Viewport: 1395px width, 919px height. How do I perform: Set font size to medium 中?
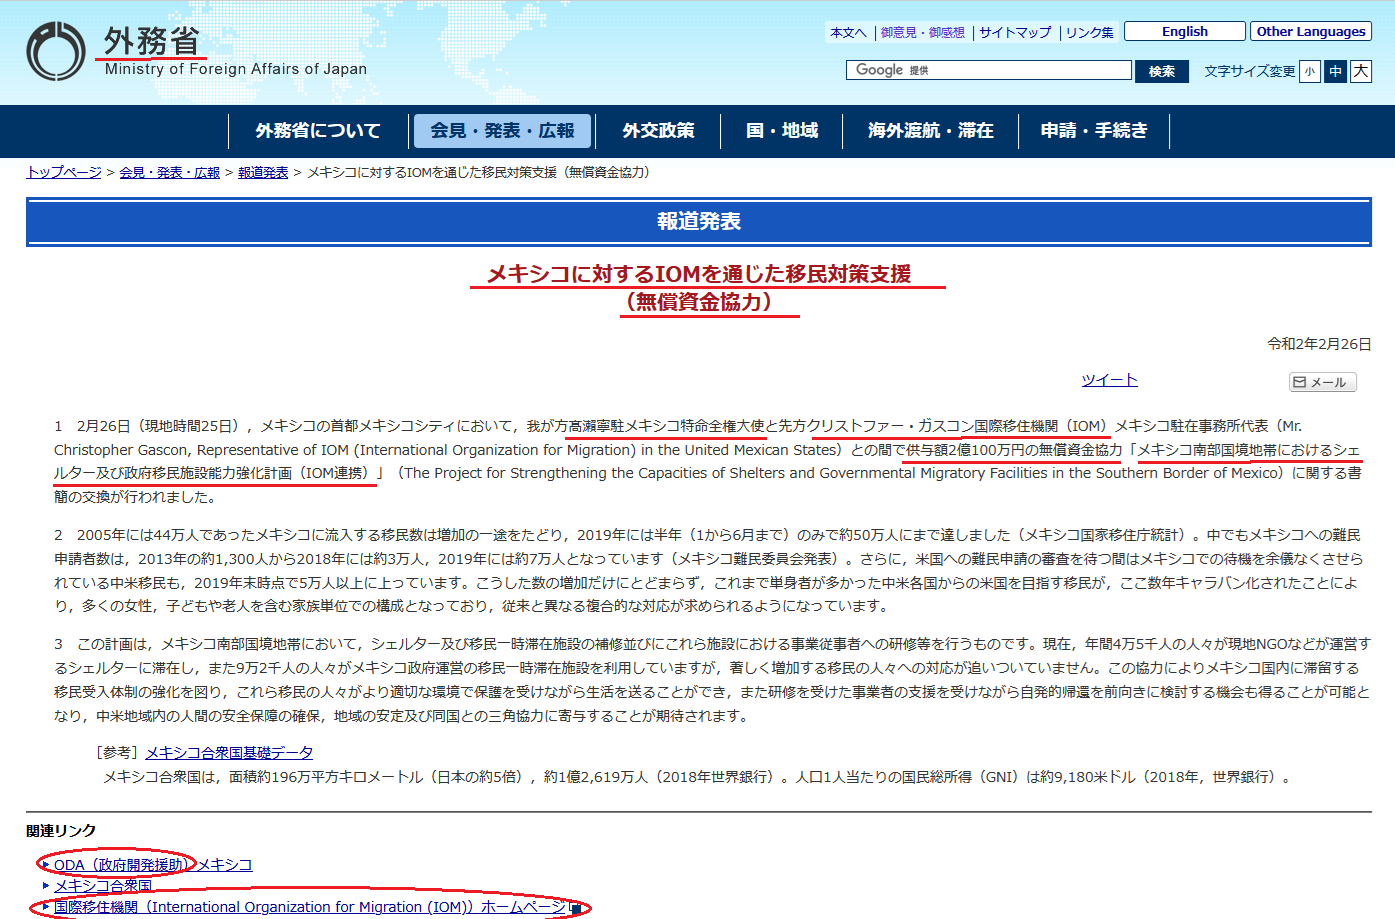pyautogui.click(x=1335, y=71)
